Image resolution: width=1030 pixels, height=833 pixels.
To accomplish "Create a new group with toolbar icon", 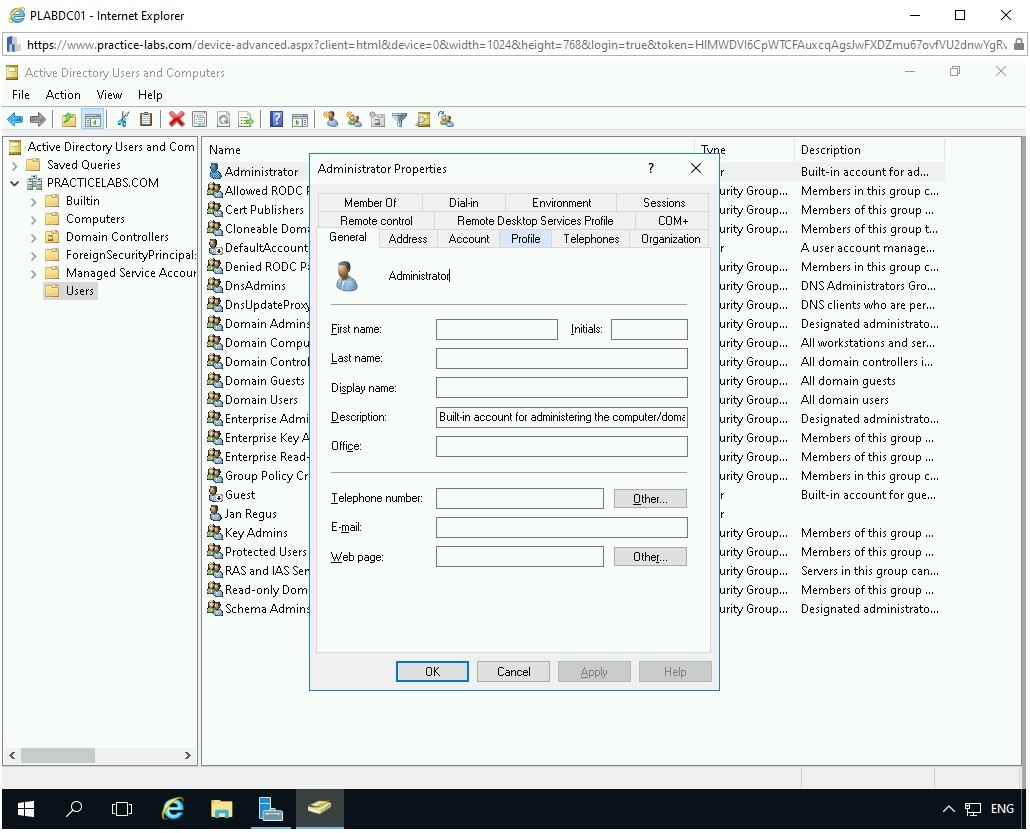I will (x=354, y=120).
